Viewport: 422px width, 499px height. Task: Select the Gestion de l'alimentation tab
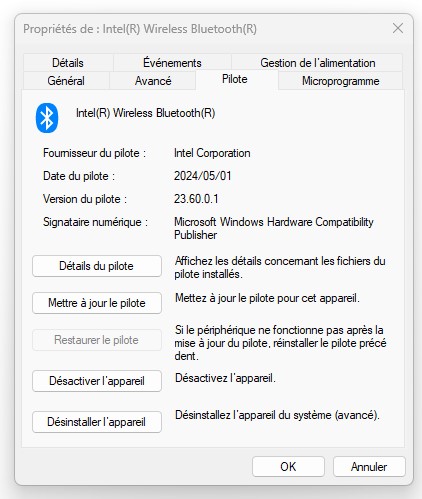point(317,63)
